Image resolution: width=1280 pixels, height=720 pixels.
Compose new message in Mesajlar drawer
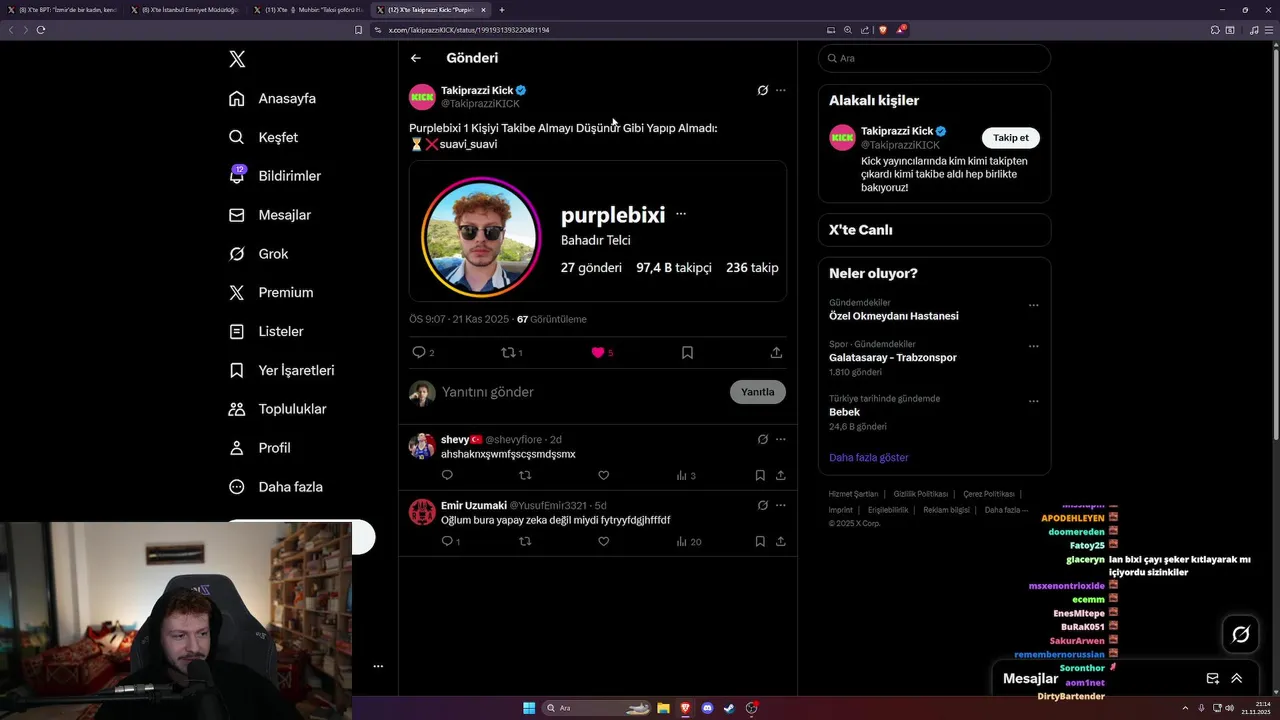[1213, 678]
